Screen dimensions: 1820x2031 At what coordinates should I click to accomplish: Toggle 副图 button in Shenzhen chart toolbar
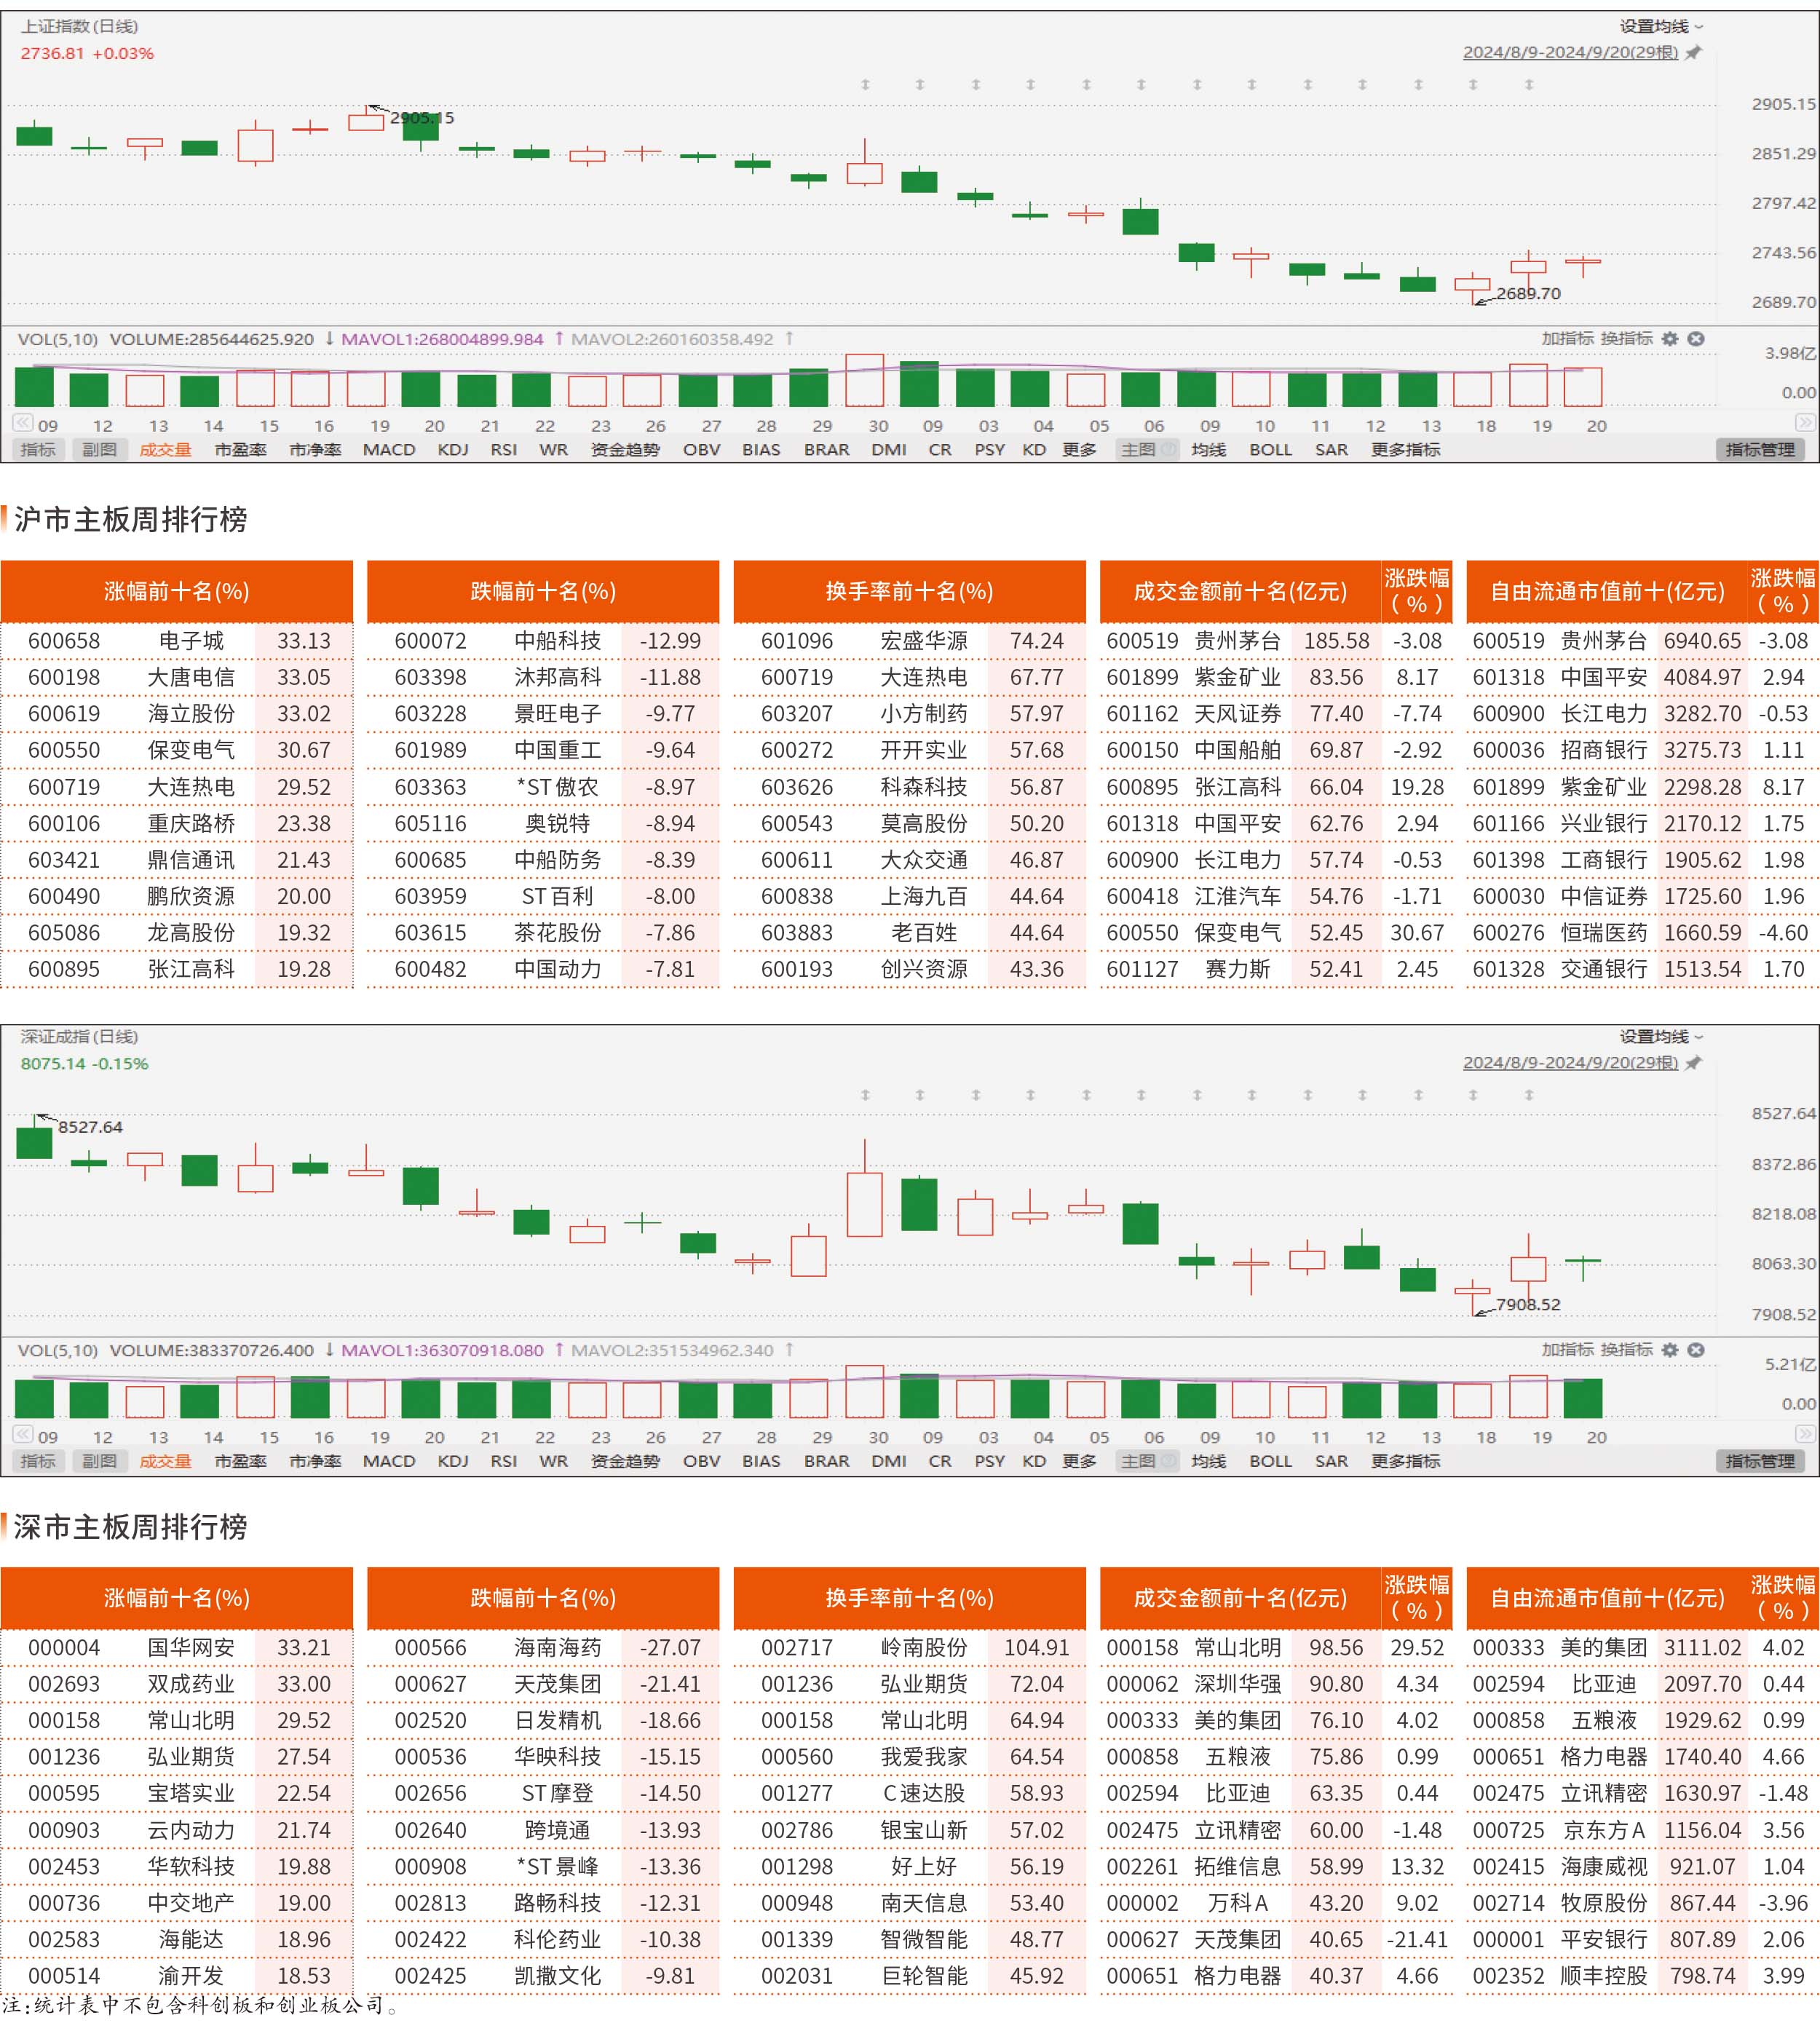(x=99, y=1461)
